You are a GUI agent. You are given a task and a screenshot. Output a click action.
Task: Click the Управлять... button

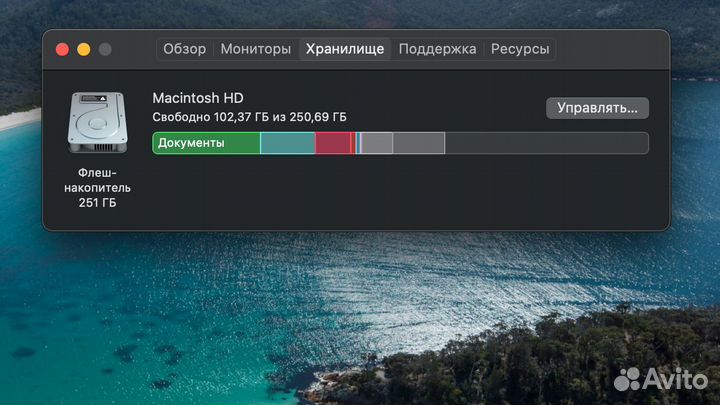click(x=597, y=108)
